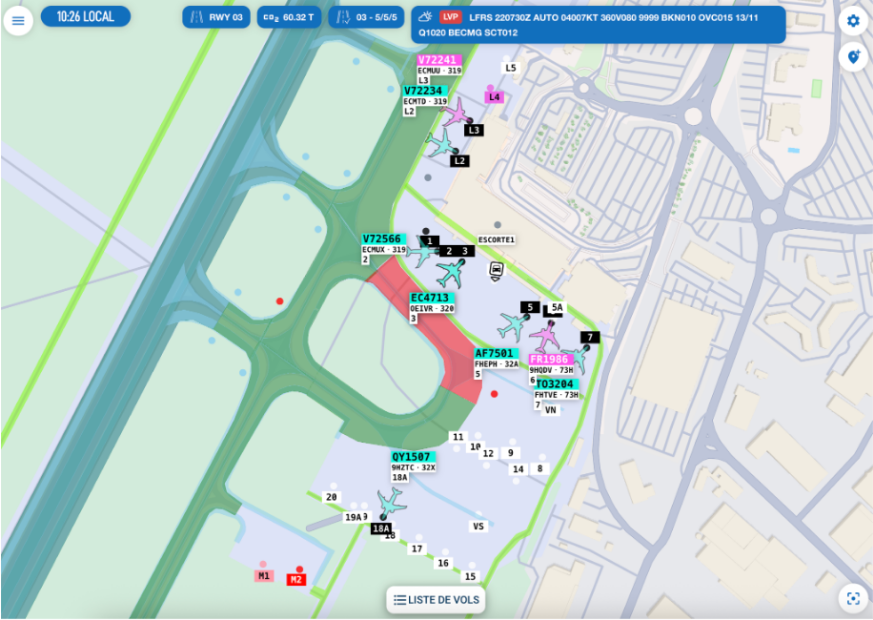This screenshot has width=873, height=620.
Task: Select the stand 5A label
Action: [557, 307]
